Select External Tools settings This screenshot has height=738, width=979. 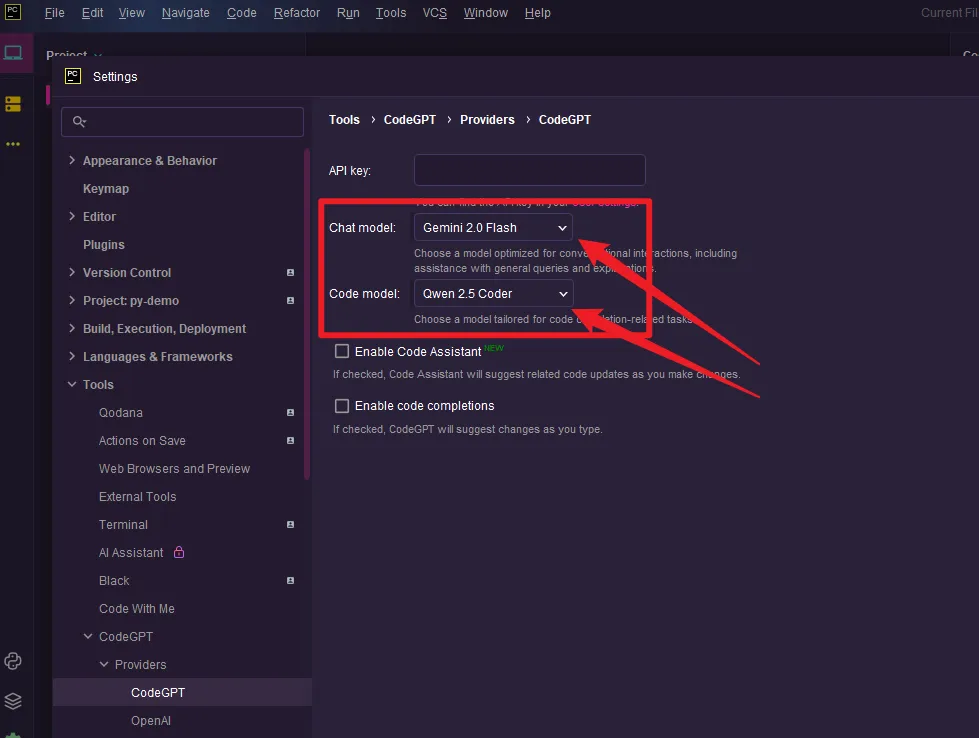click(x=137, y=496)
